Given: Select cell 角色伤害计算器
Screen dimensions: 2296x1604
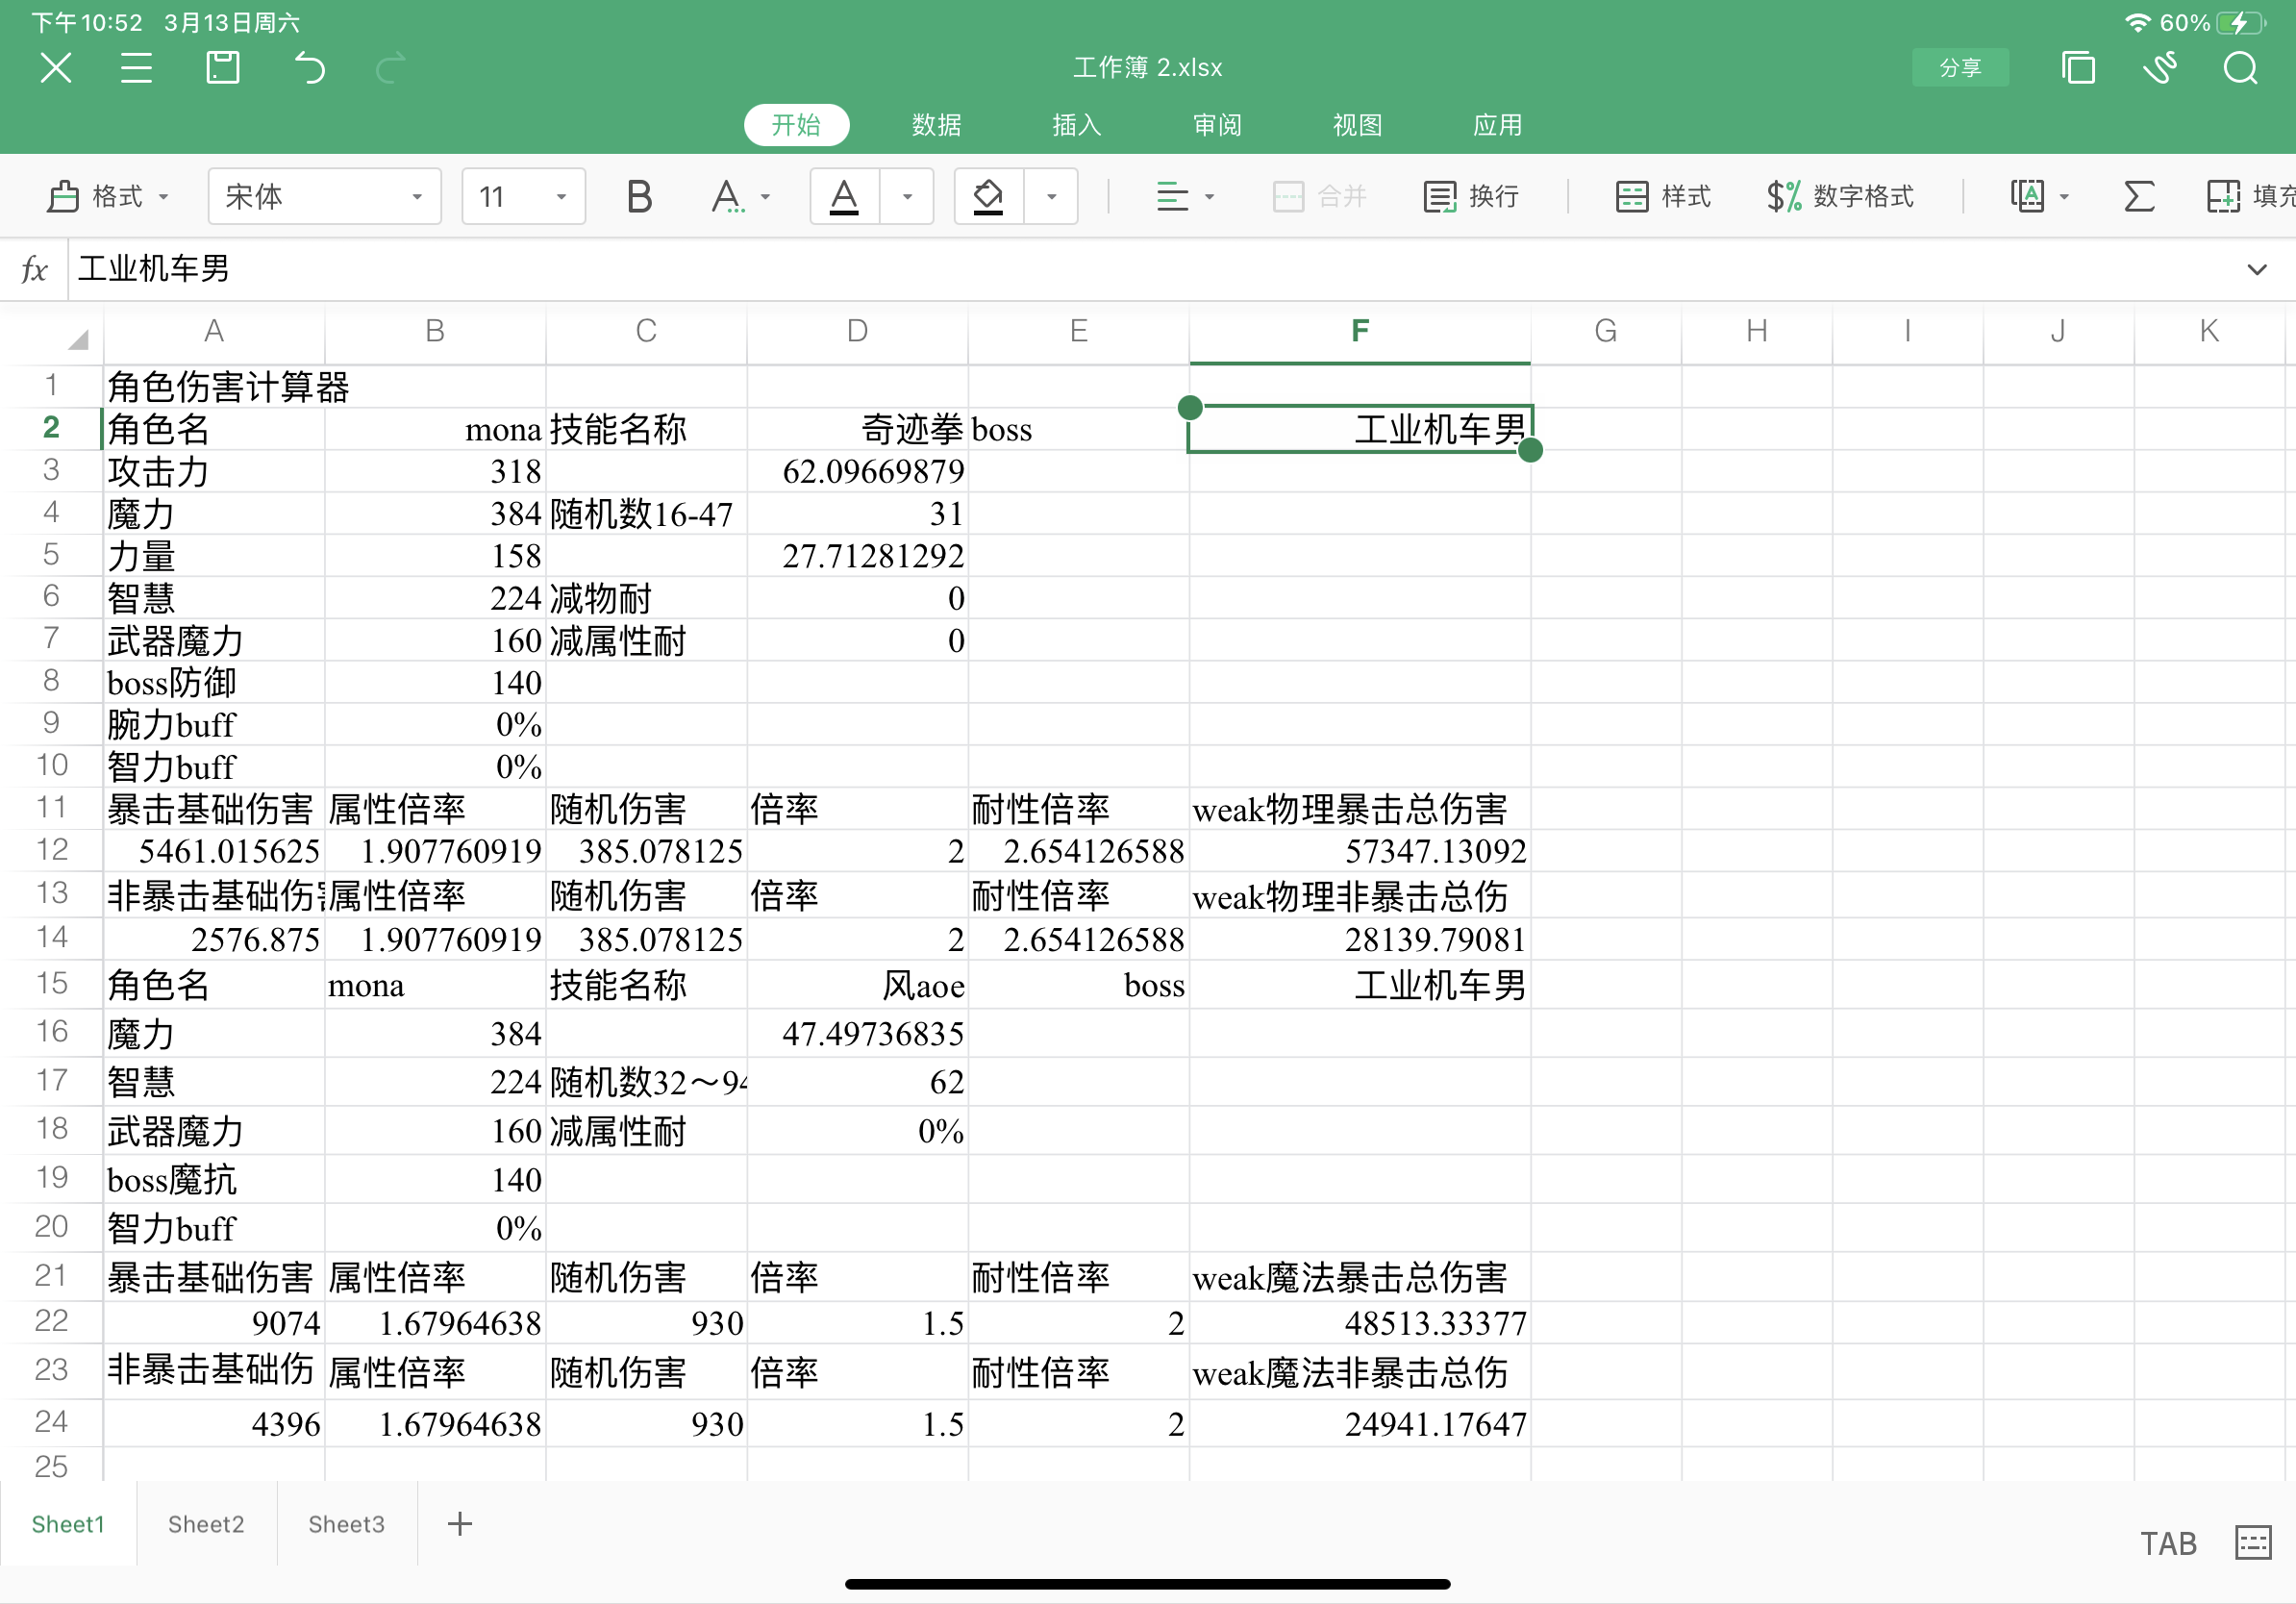Looking at the screenshot, I should (x=214, y=386).
